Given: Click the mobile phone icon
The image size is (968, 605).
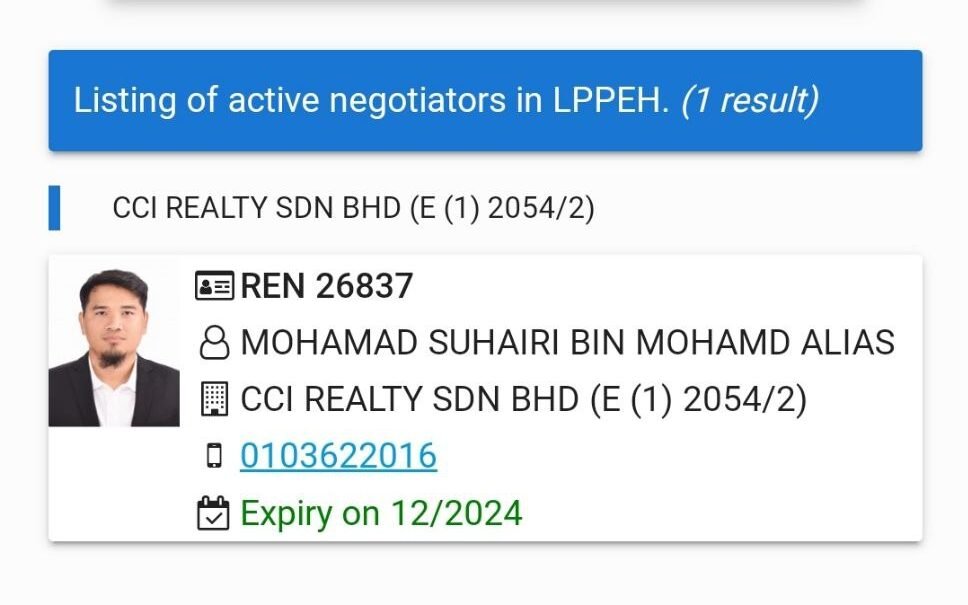Looking at the screenshot, I should (x=214, y=456).
